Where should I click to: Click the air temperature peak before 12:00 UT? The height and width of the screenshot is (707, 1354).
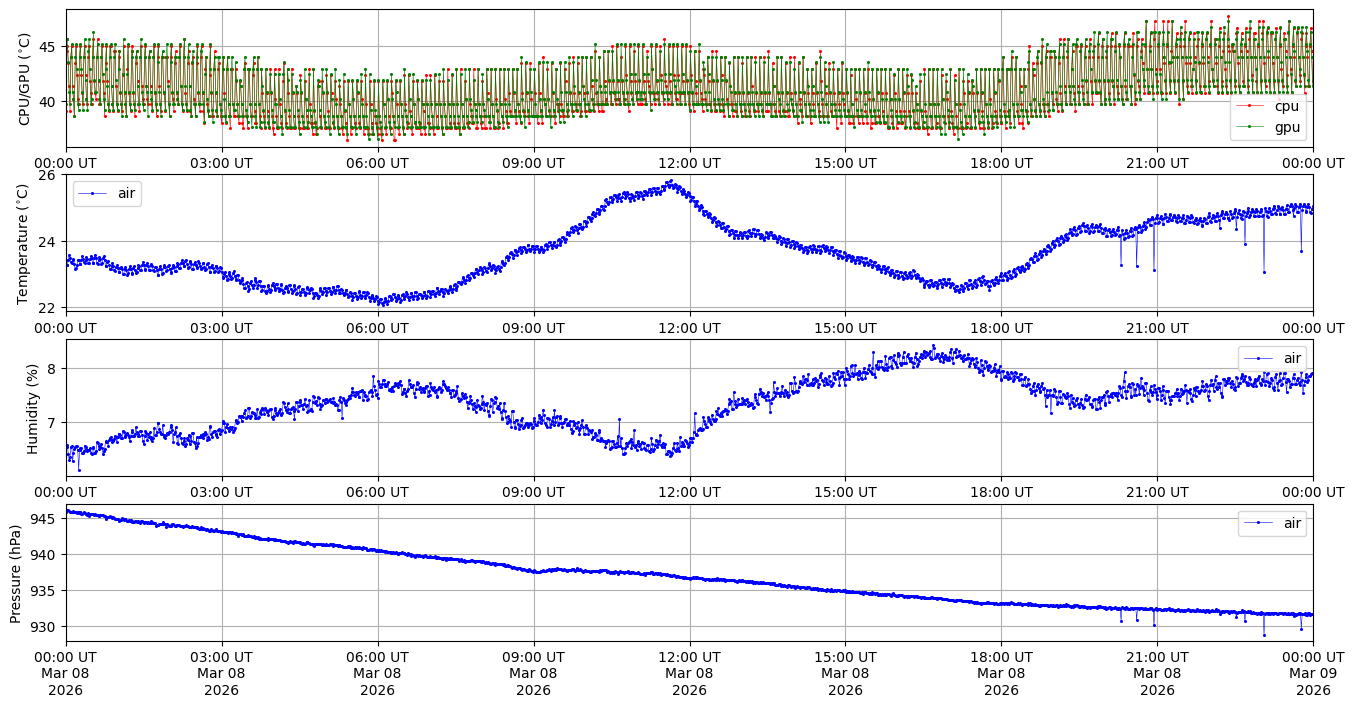pyautogui.click(x=670, y=182)
